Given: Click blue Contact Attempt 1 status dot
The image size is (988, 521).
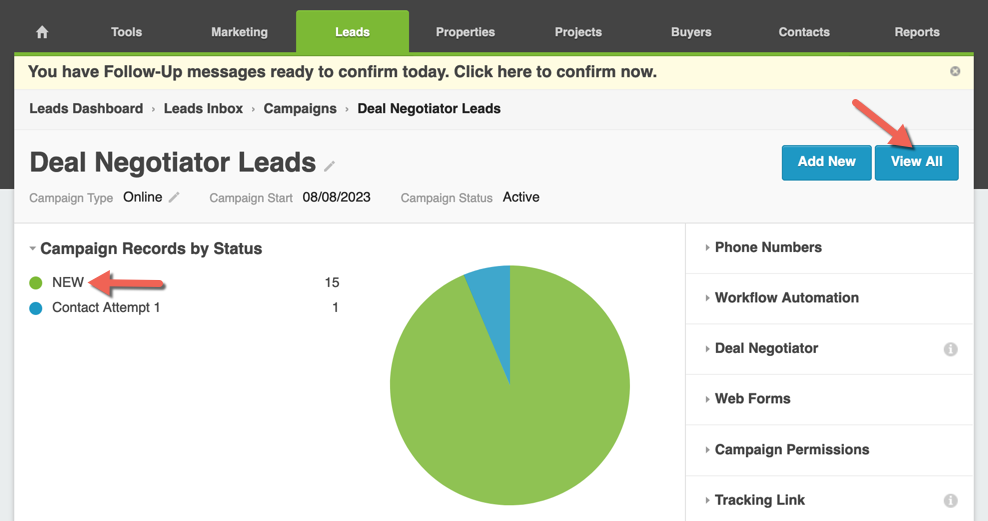Looking at the screenshot, I should coord(36,308).
